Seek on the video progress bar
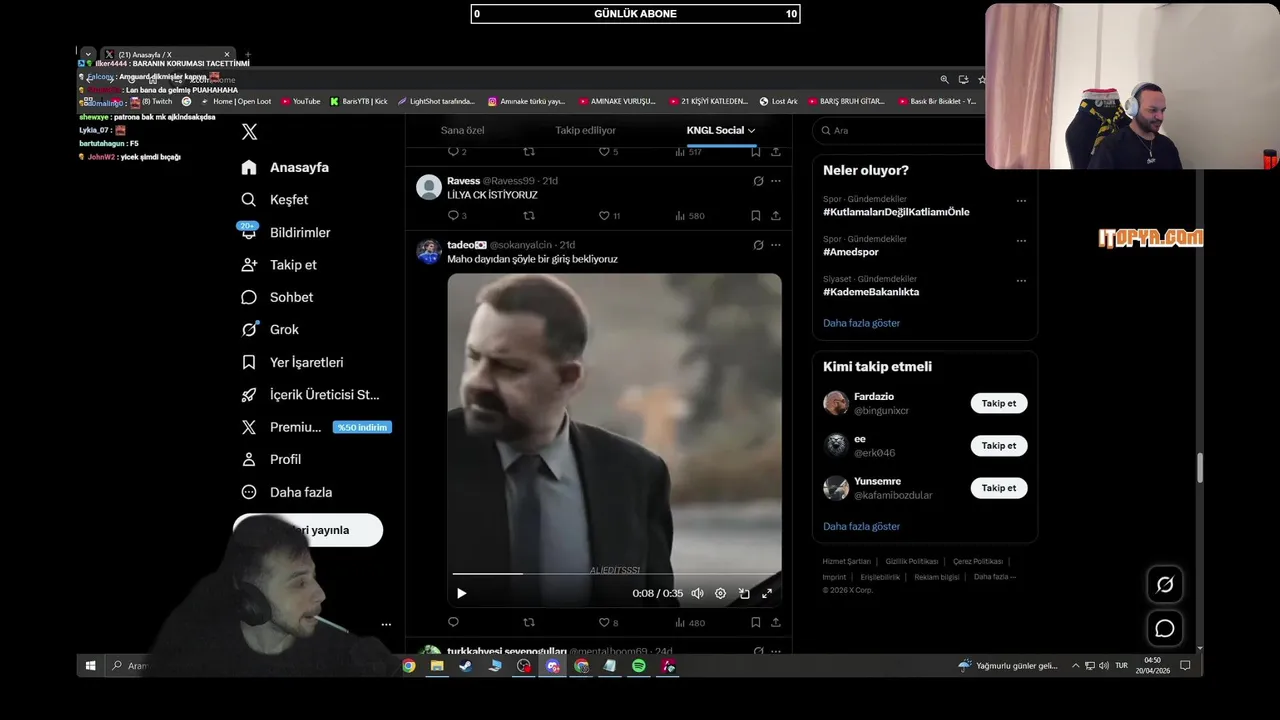Image resolution: width=1280 pixels, height=720 pixels. tap(615, 574)
